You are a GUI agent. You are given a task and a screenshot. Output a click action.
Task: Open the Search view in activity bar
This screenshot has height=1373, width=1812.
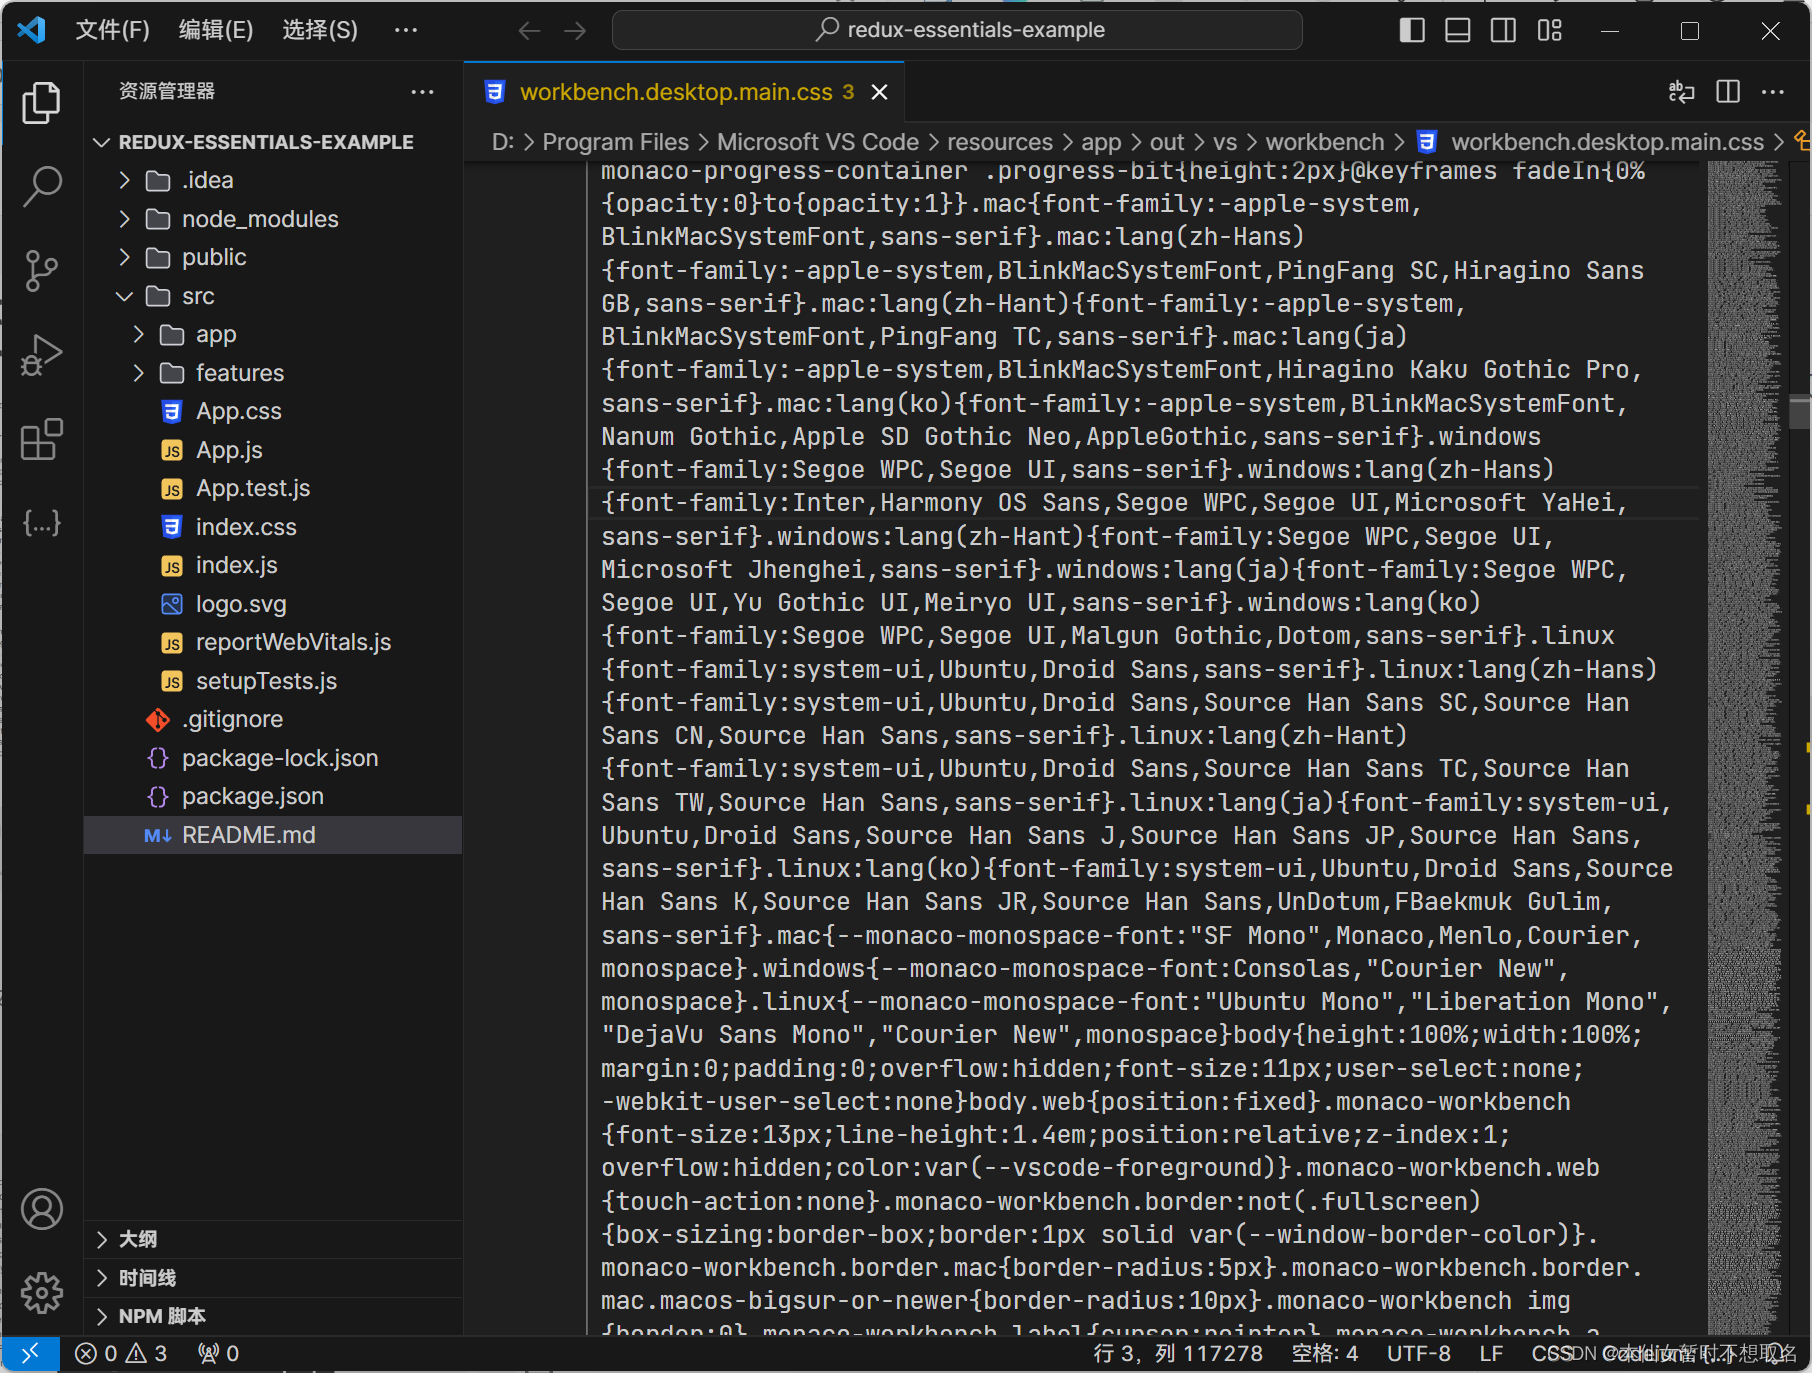click(x=41, y=186)
